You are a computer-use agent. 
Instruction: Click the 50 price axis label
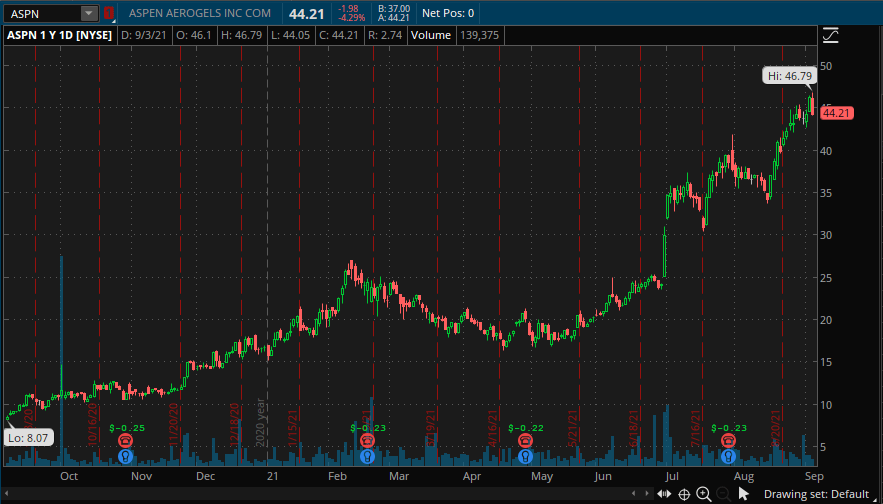(827, 66)
